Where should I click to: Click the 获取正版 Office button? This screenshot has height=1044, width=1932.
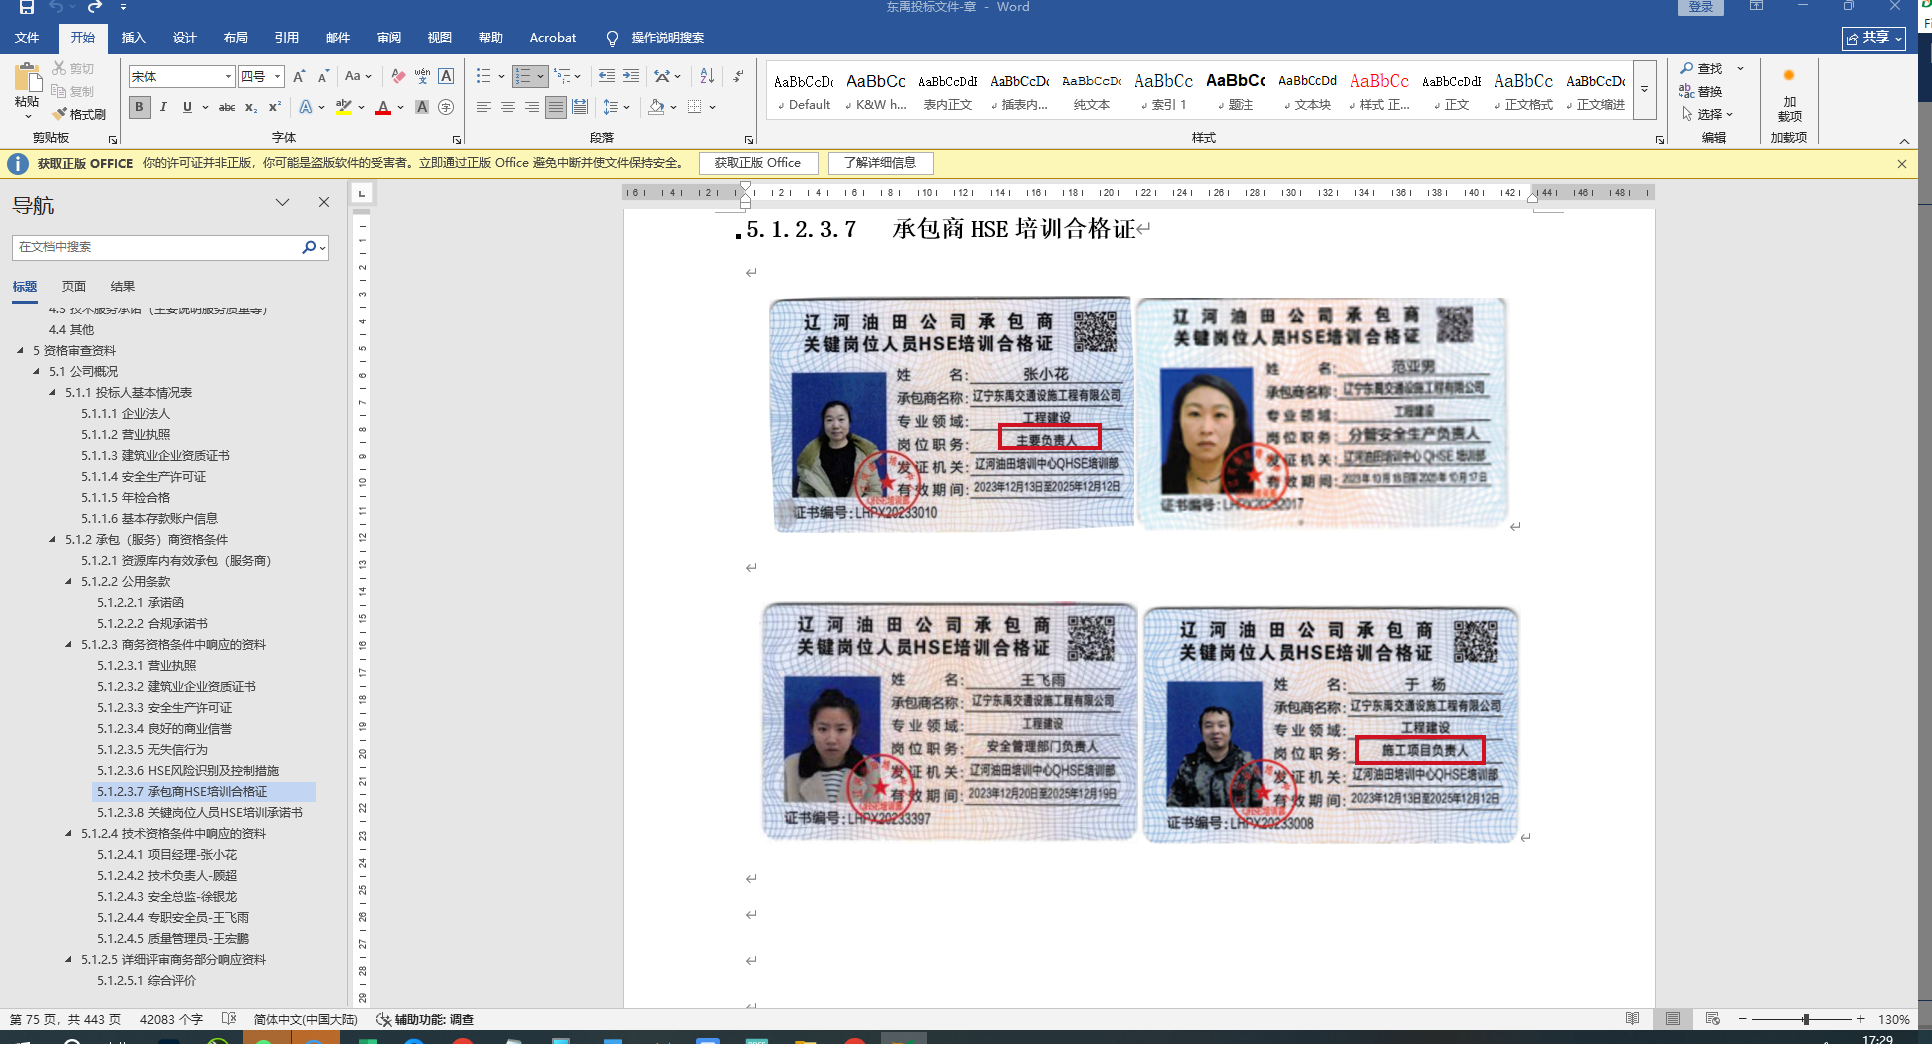[757, 163]
